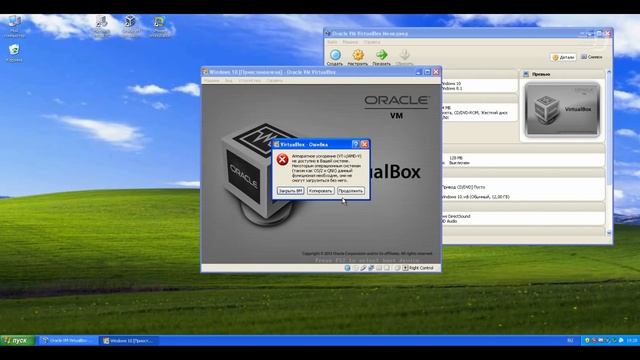Open Настроить settings gear in VirtualBox Manager
640x360 pixels.
pos(358,55)
